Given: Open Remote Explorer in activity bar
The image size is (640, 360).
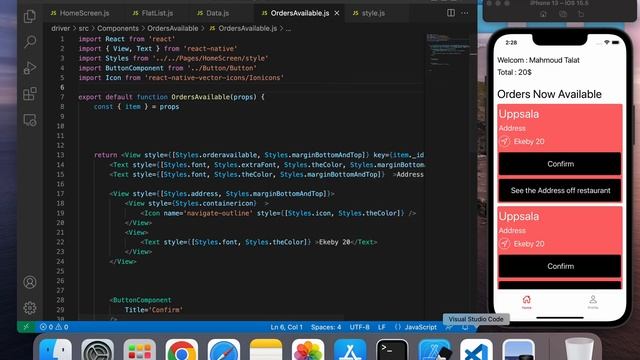Looking at the screenshot, I should click(30, 120).
